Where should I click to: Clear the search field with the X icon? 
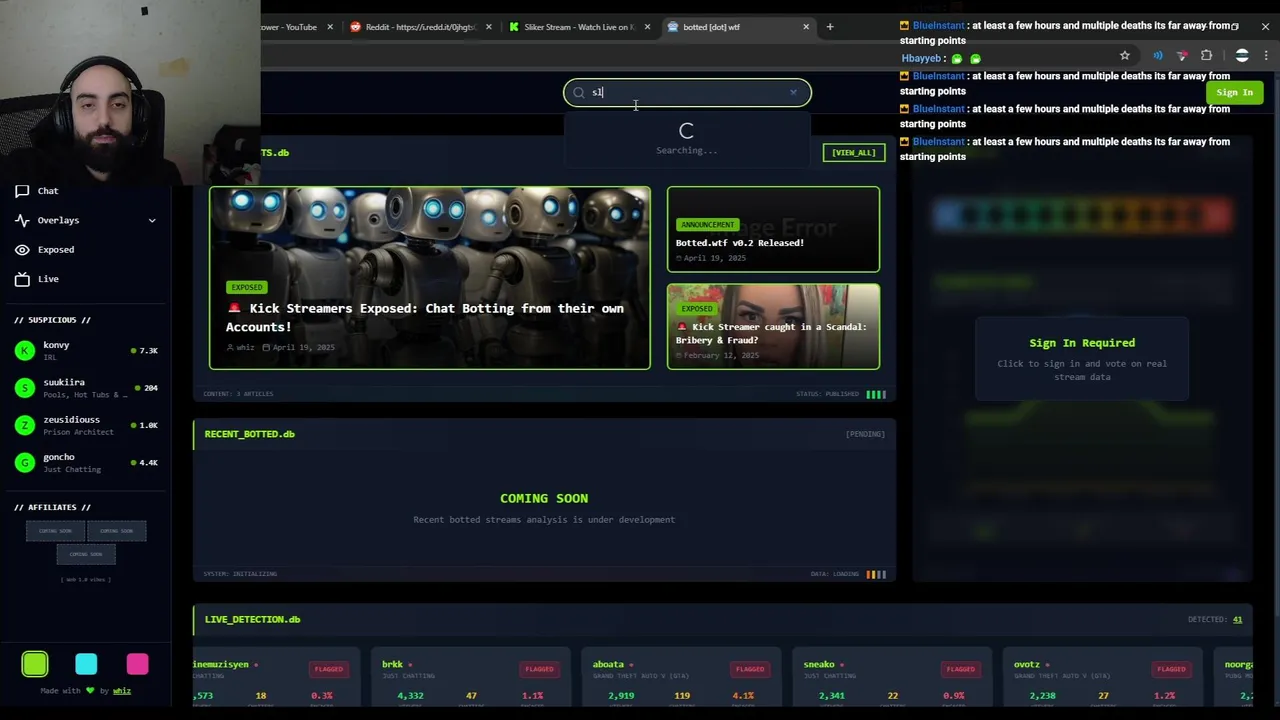coord(794,93)
